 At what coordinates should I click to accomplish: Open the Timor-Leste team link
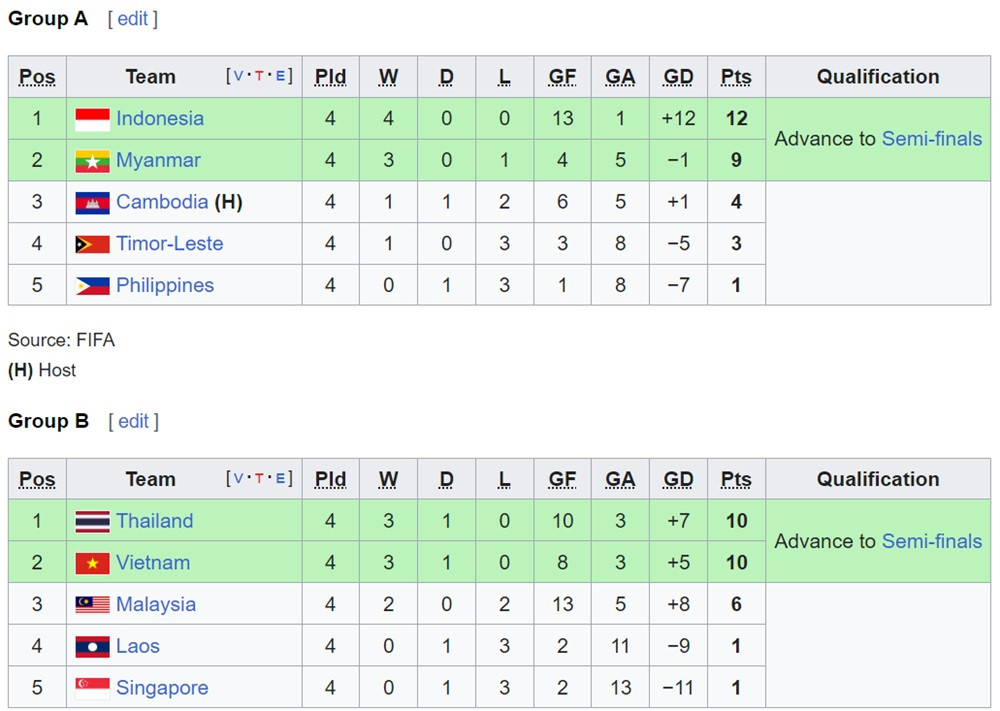pyautogui.click(x=169, y=244)
